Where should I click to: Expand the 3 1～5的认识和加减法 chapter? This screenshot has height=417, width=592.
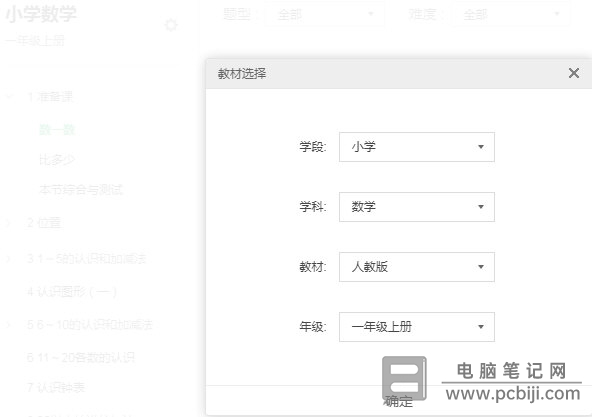coord(9,259)
